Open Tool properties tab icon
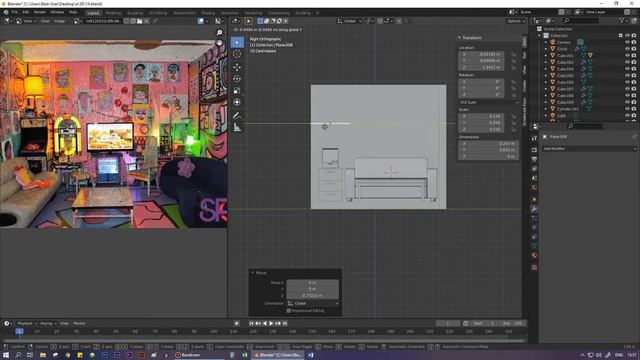This screenshot has height=360, width=640. pyautogui.click(x=534, y=139)
